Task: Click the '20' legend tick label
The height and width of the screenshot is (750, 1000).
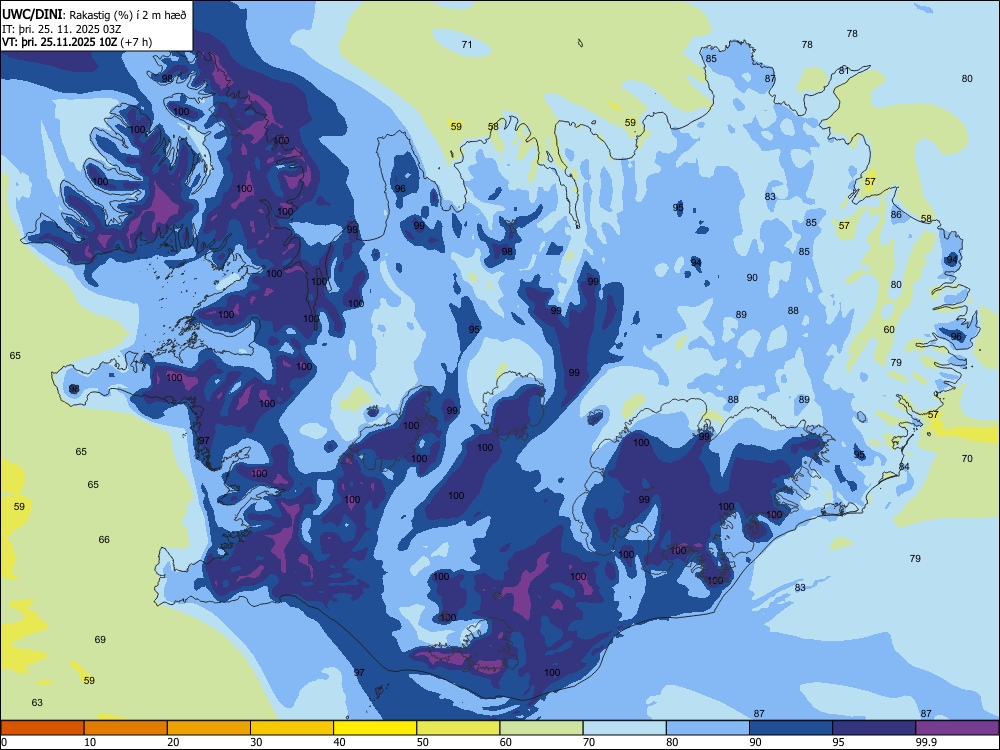Action: point(173,742)
